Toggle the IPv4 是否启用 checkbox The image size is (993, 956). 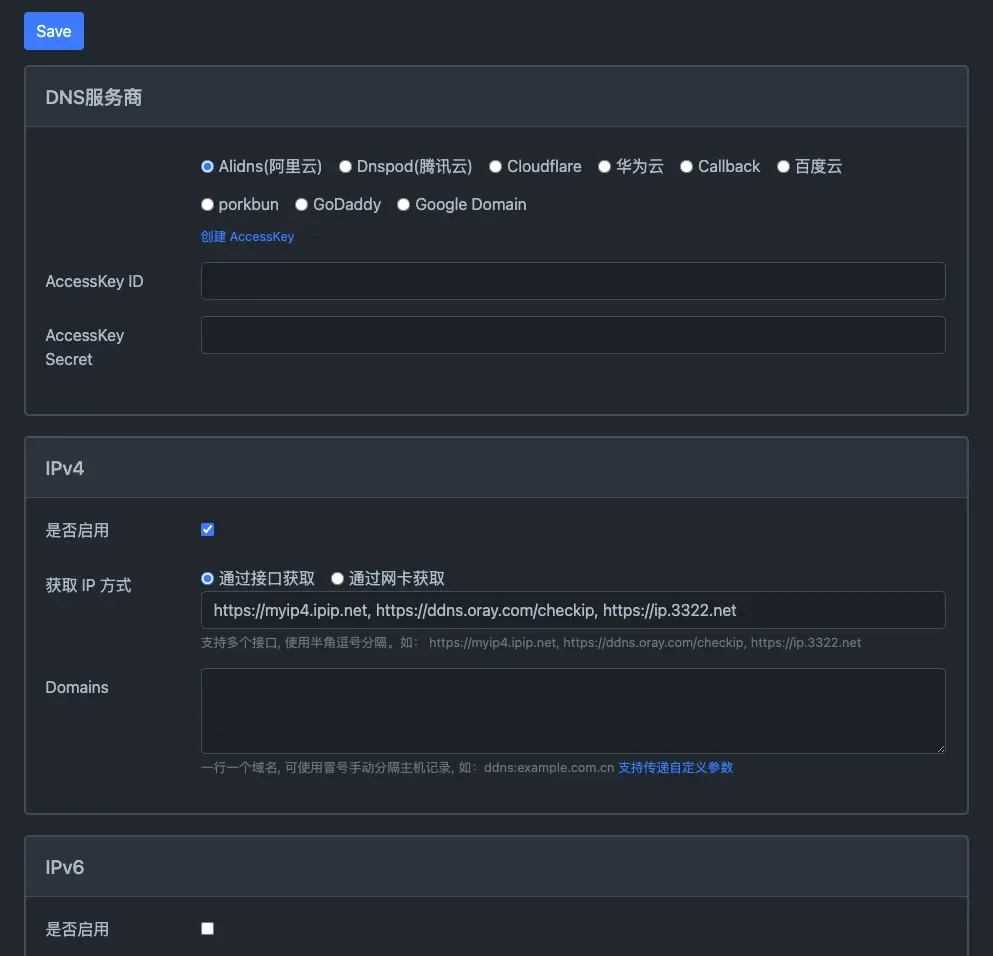click(208, 529)
